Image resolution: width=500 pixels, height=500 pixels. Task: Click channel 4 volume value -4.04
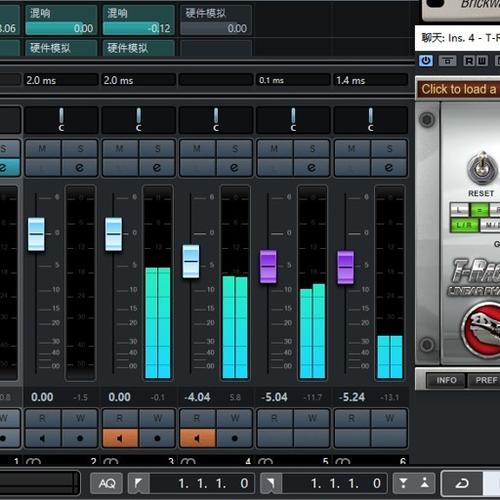tap(197, 397)
